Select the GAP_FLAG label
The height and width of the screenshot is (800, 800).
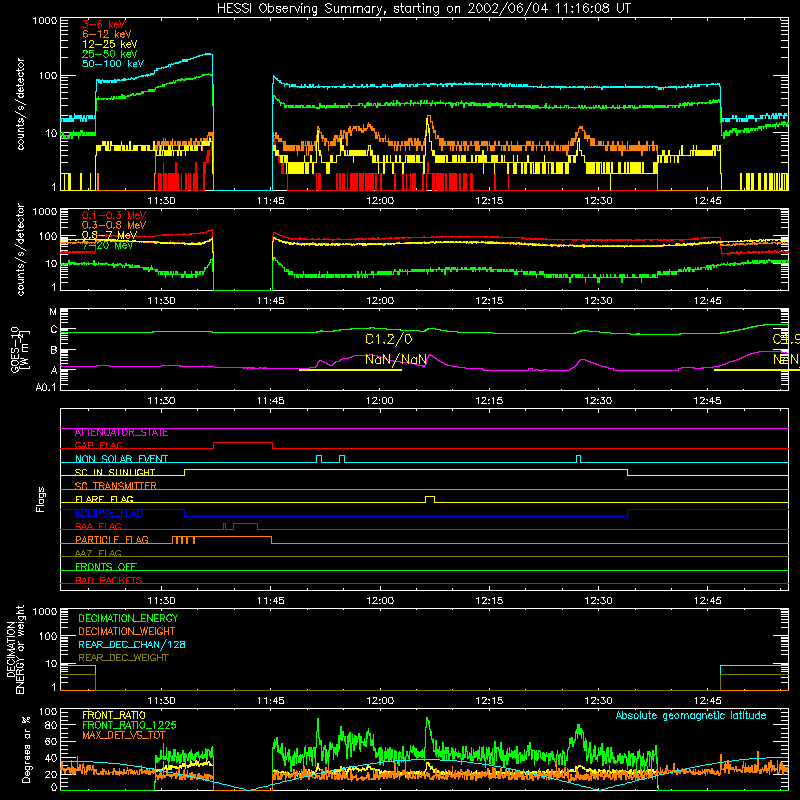tap(98, 445)
